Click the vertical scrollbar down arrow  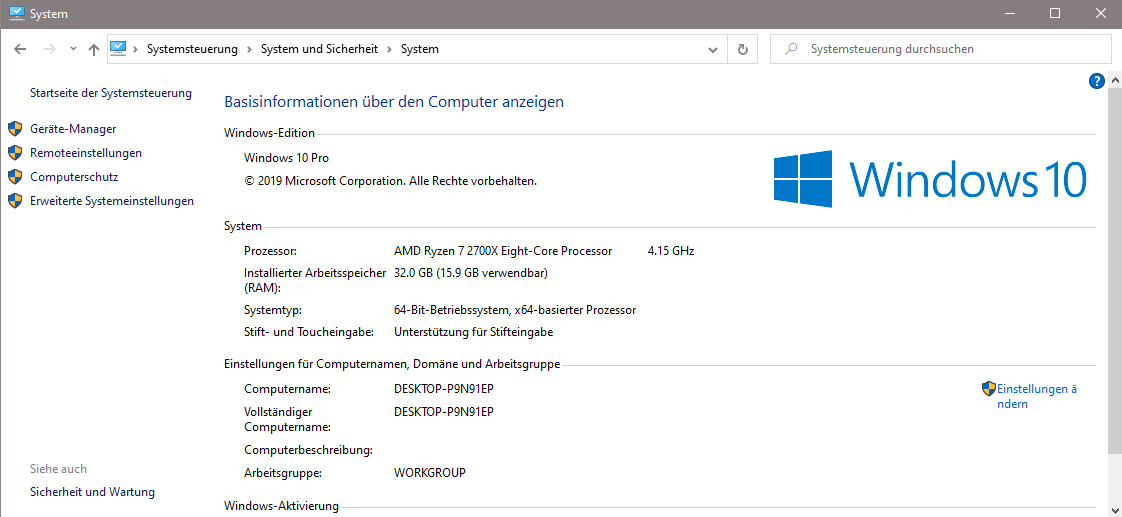[x=1114, y=508]
